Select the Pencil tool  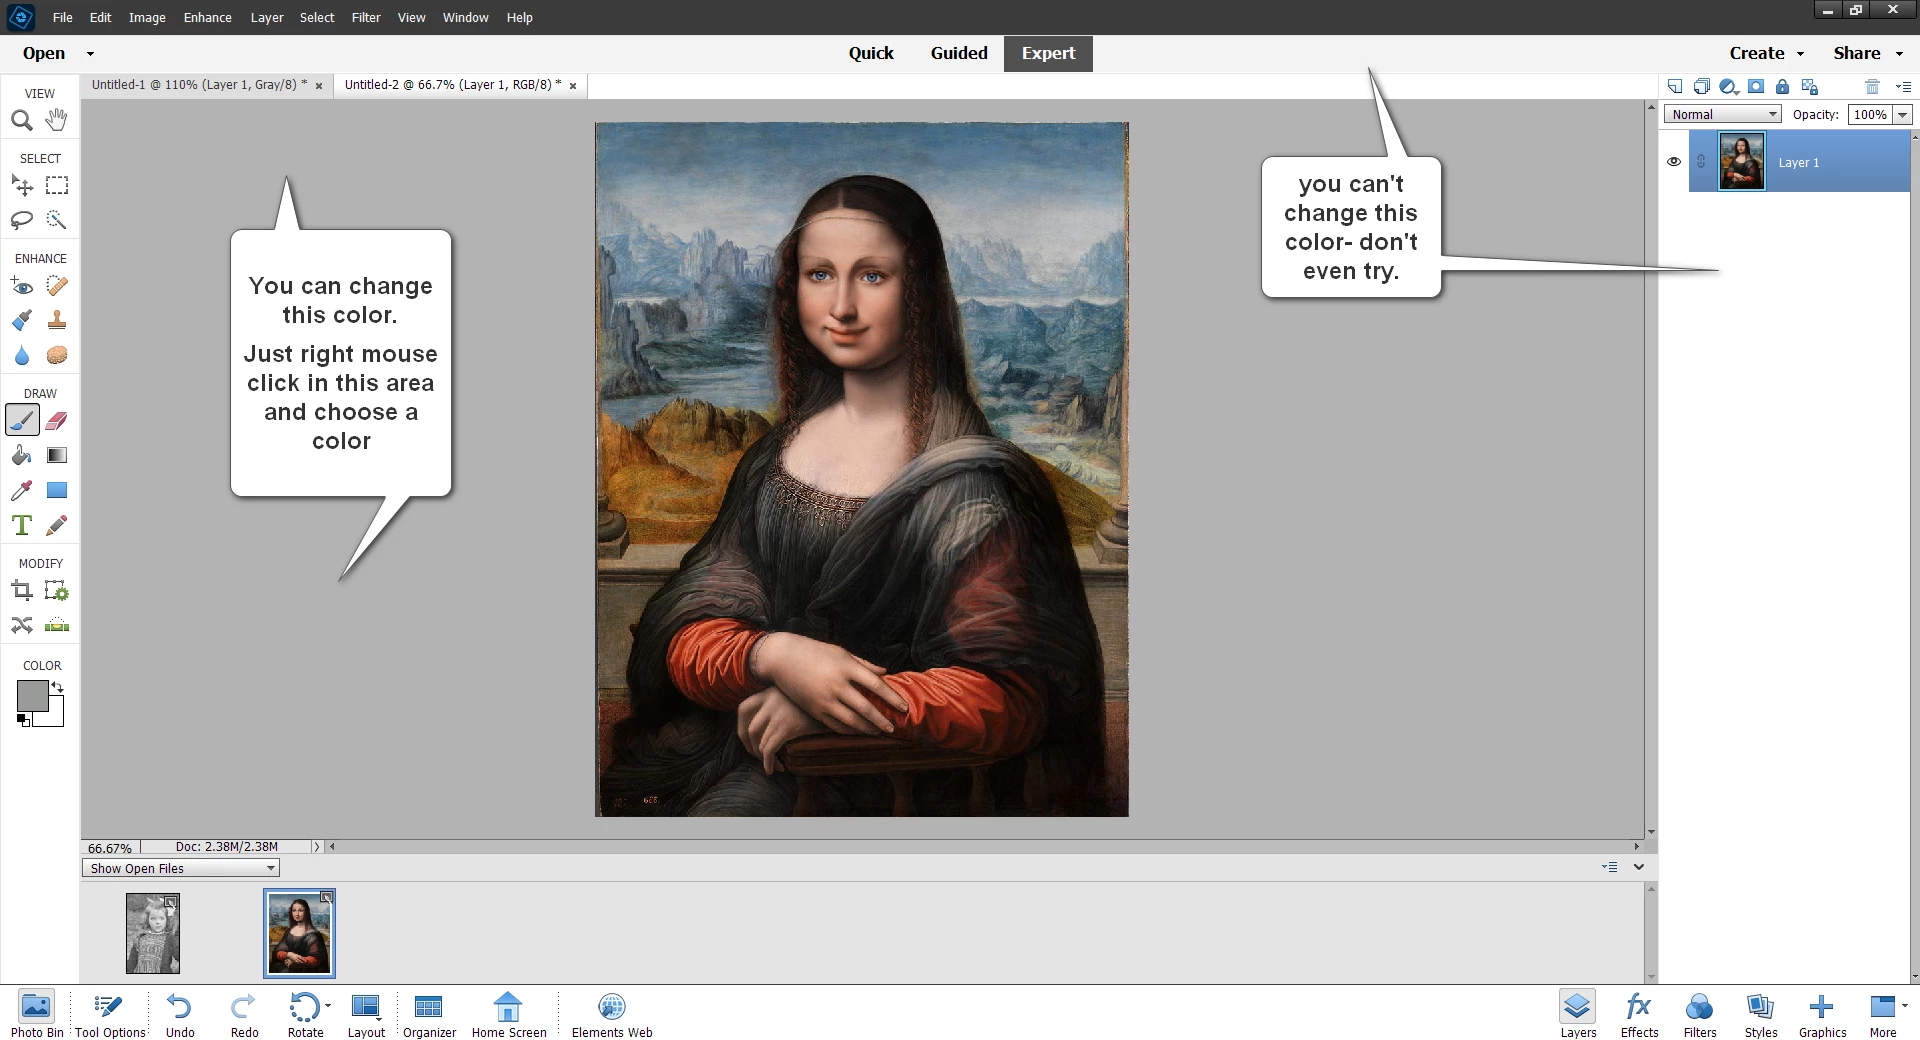pos(57,525)
